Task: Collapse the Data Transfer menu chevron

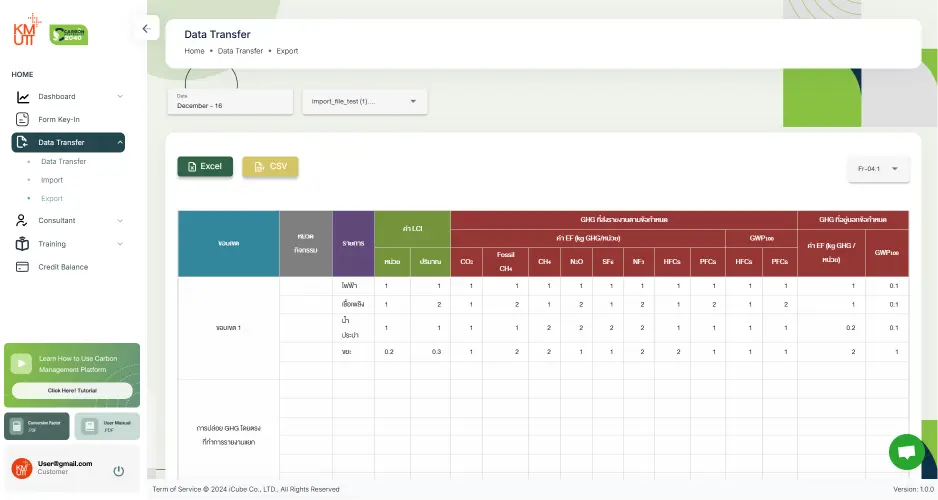Action: (x=120, y=142)
